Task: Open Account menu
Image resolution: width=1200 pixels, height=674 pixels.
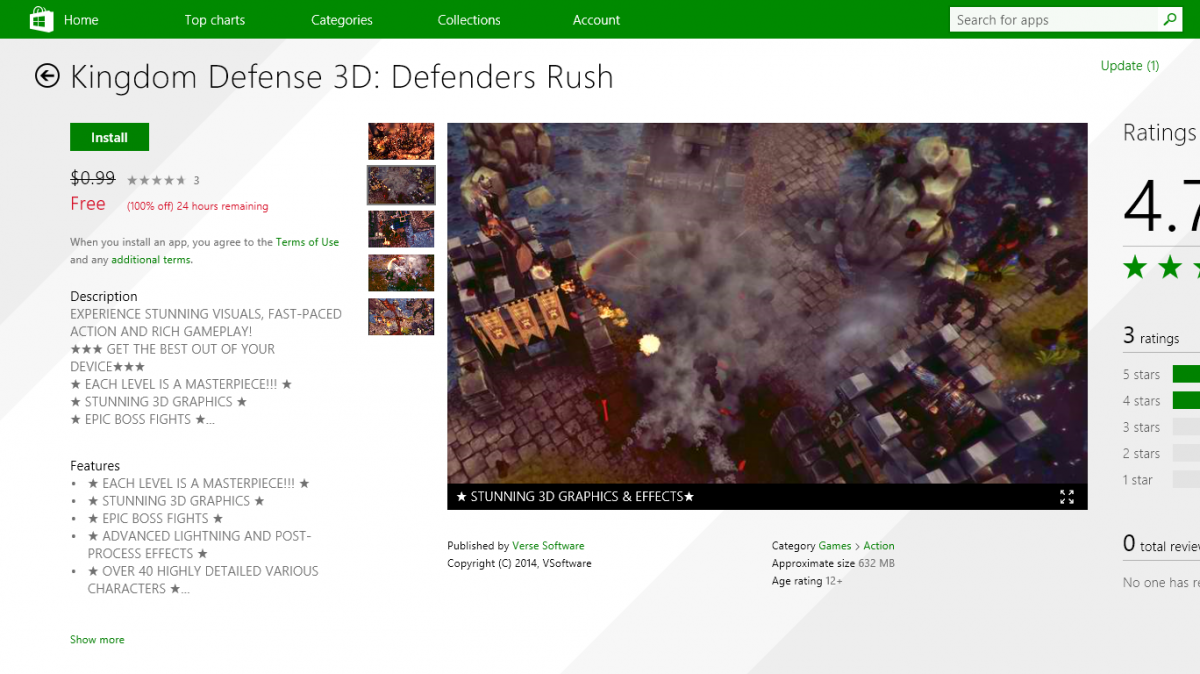Action: point(596,20)
